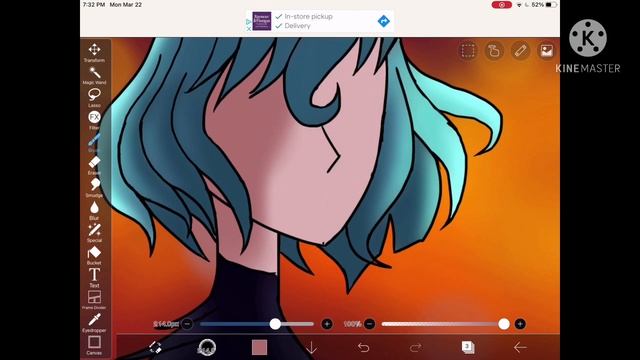Select the Transform tool
640x360 pixels.
click(x=94, y=53)
